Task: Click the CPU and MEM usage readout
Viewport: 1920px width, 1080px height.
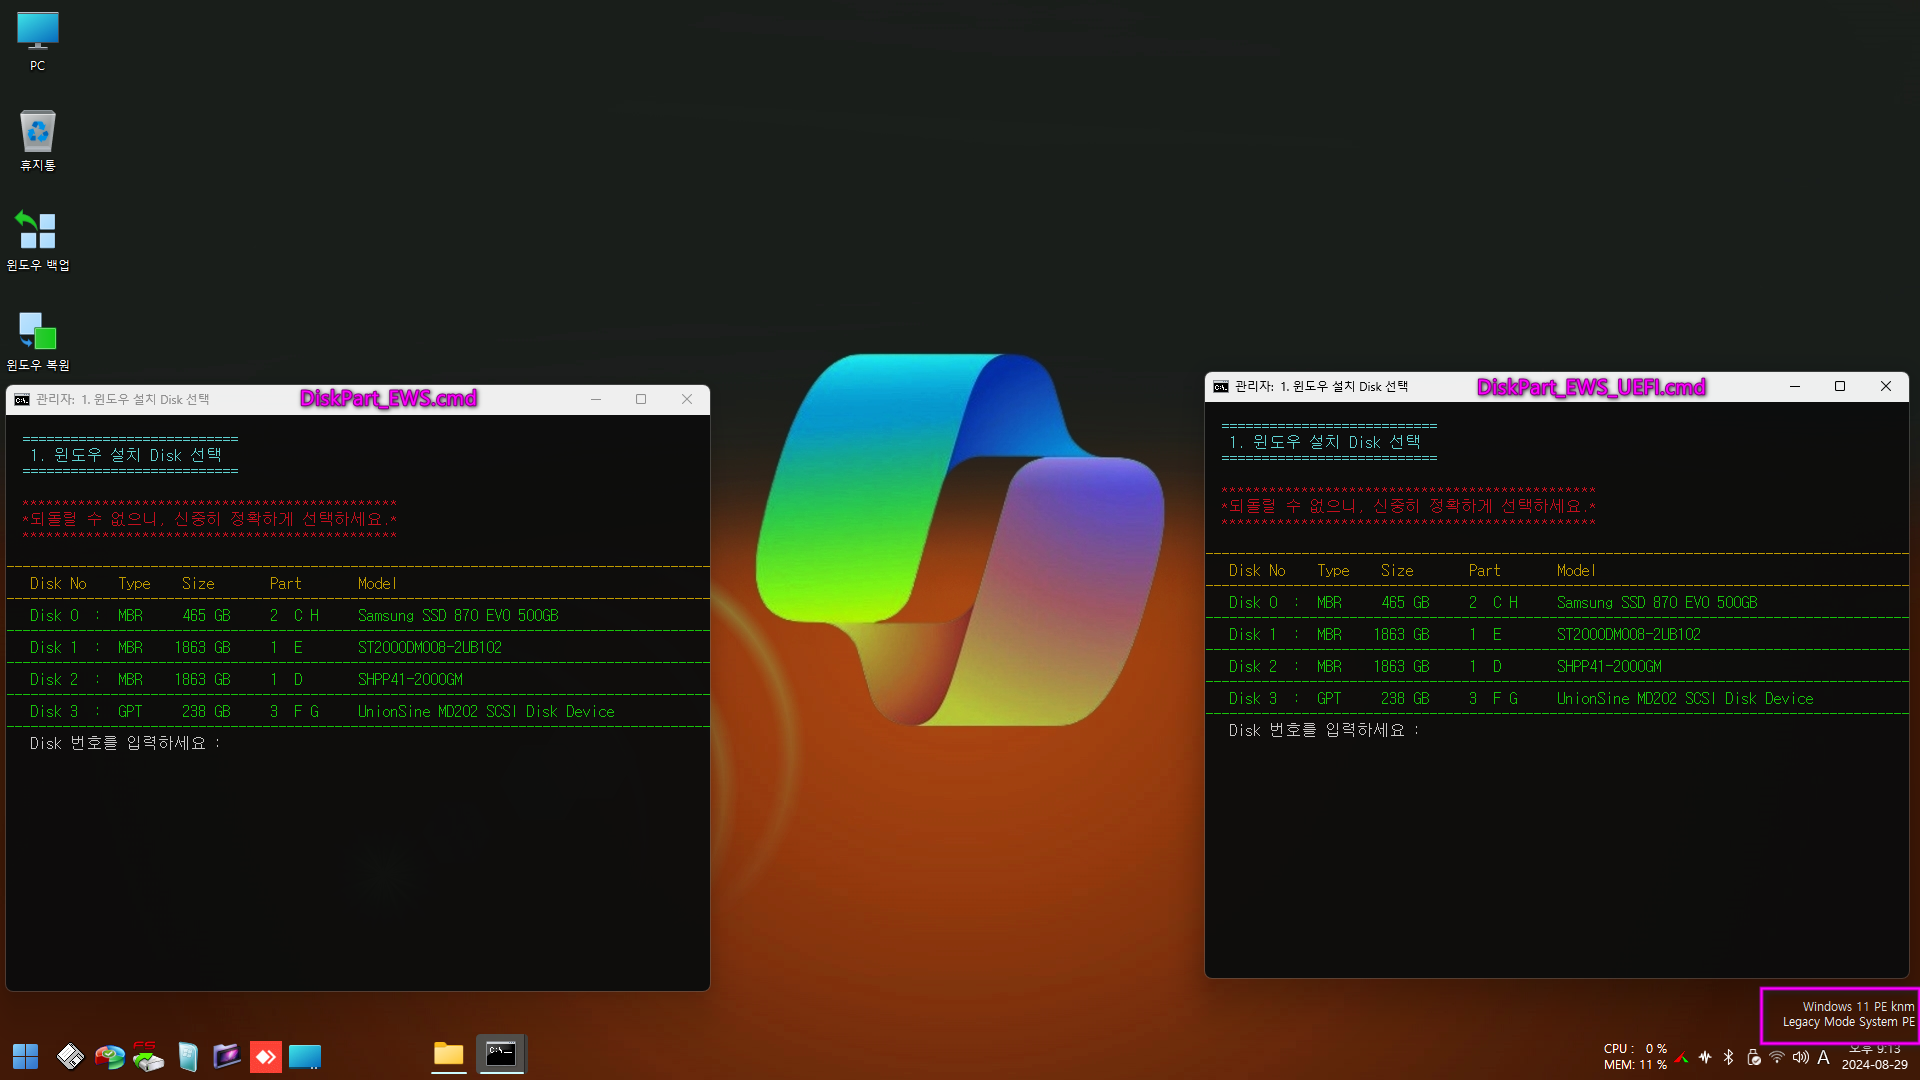Action: [1635, 1057]
